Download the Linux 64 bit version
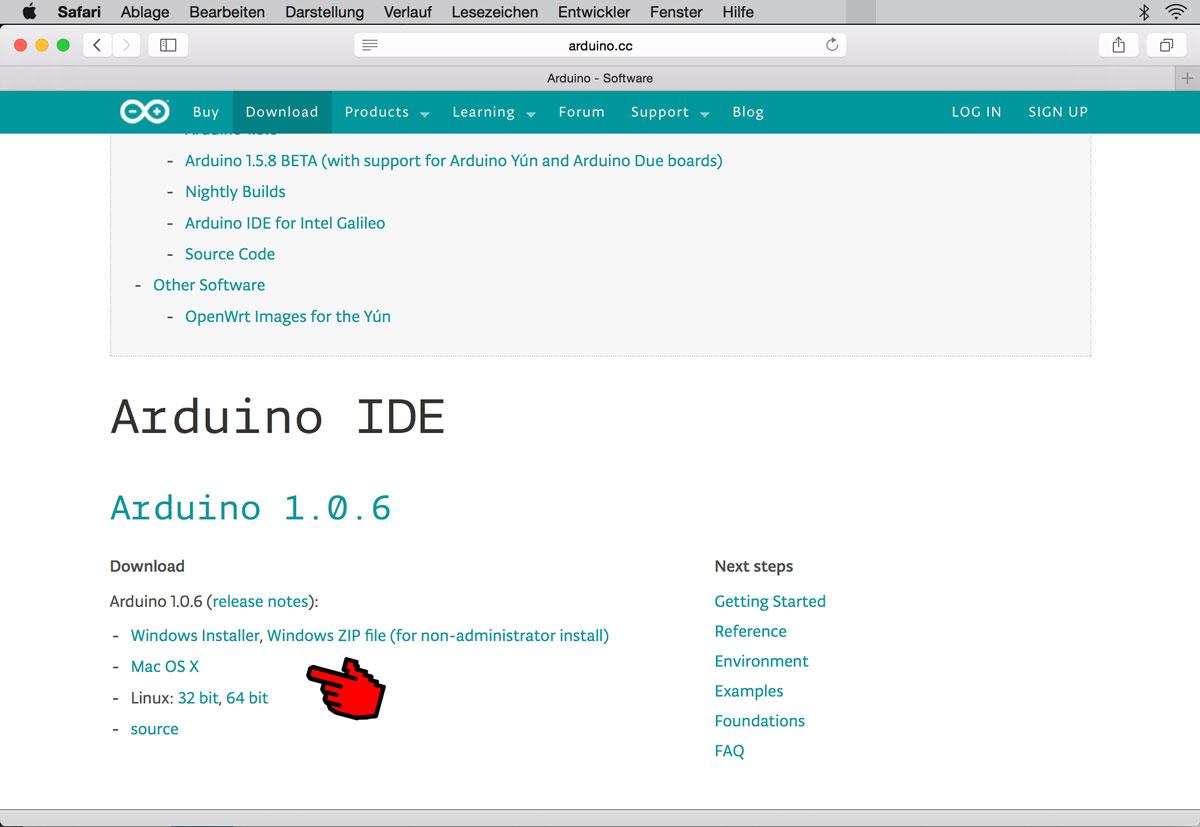Screen dimensions: 1200x827 (x=247, y=698)
